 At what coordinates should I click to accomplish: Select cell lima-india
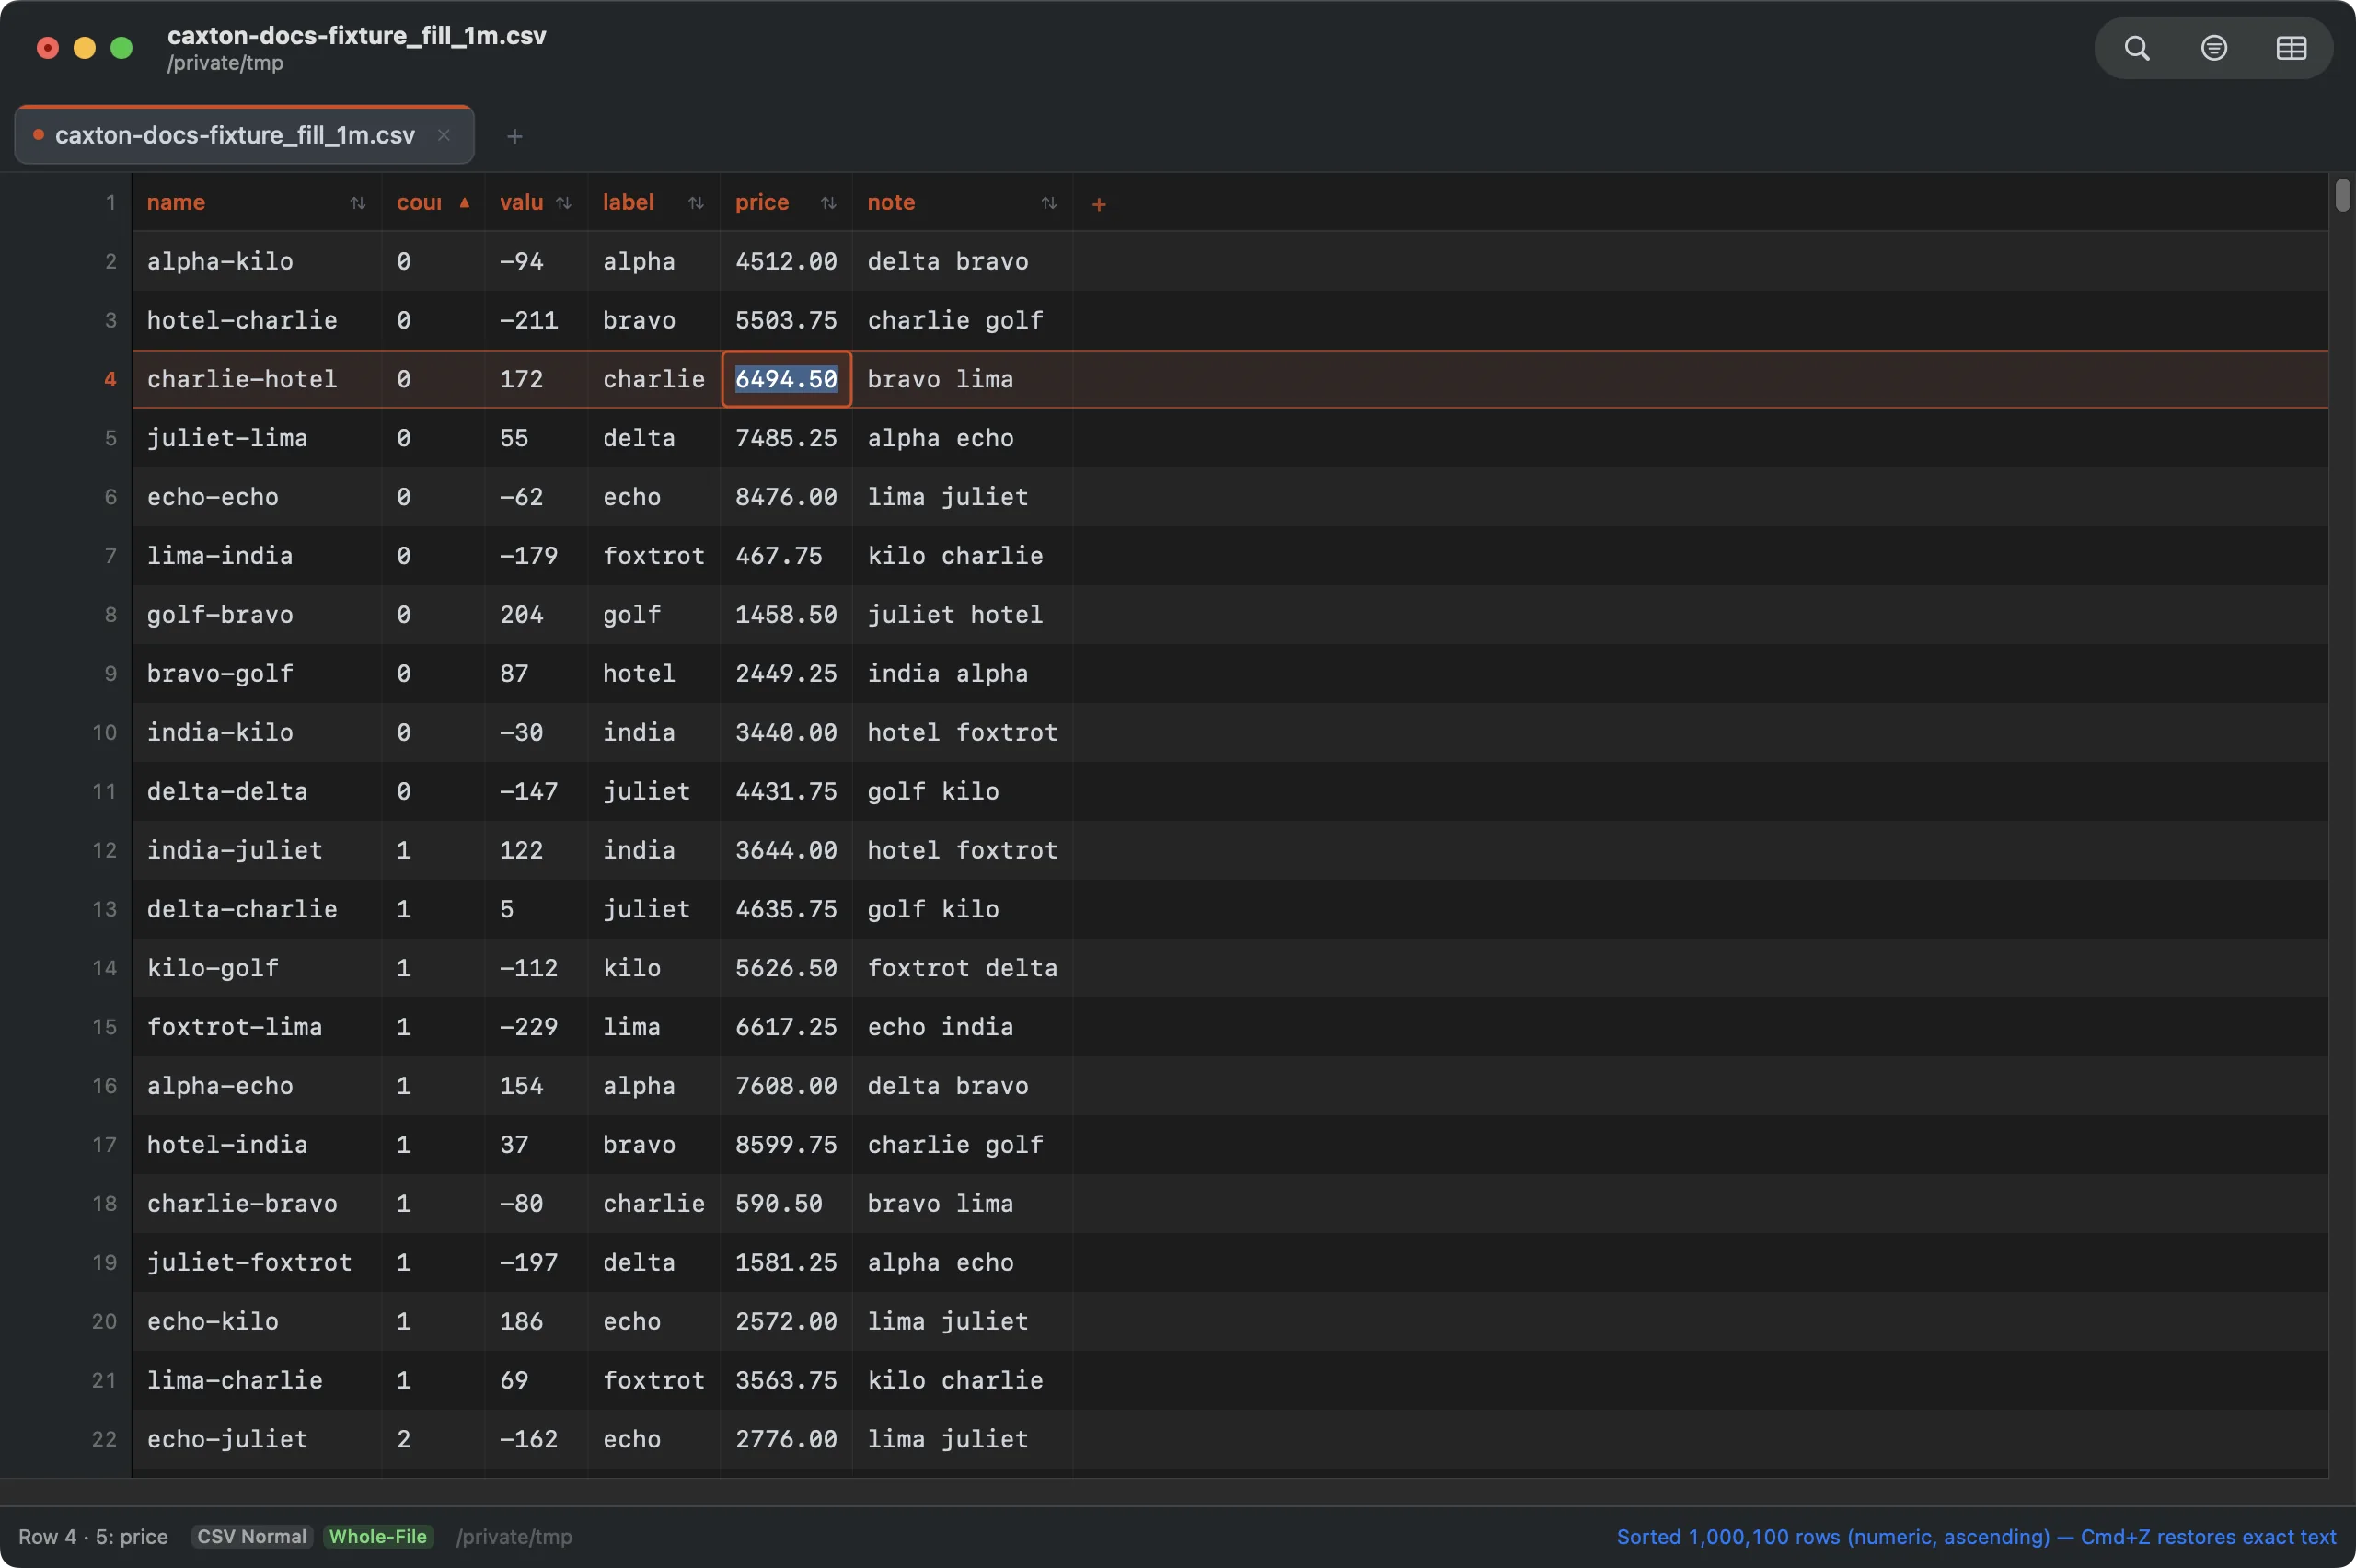(x=257, y=556)
